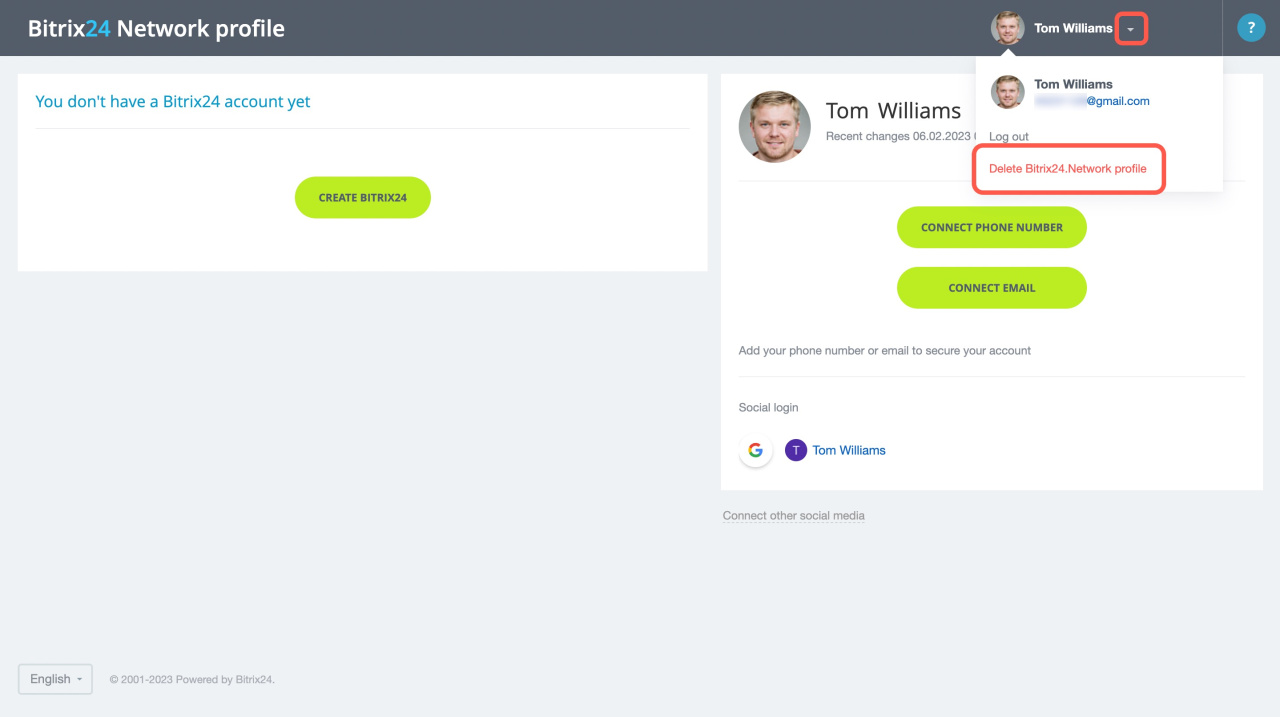Click the Bitrix24 Network profile logo
Image resolution: width=1280 pixels, height=717 pixels.
tap(156, 28)
